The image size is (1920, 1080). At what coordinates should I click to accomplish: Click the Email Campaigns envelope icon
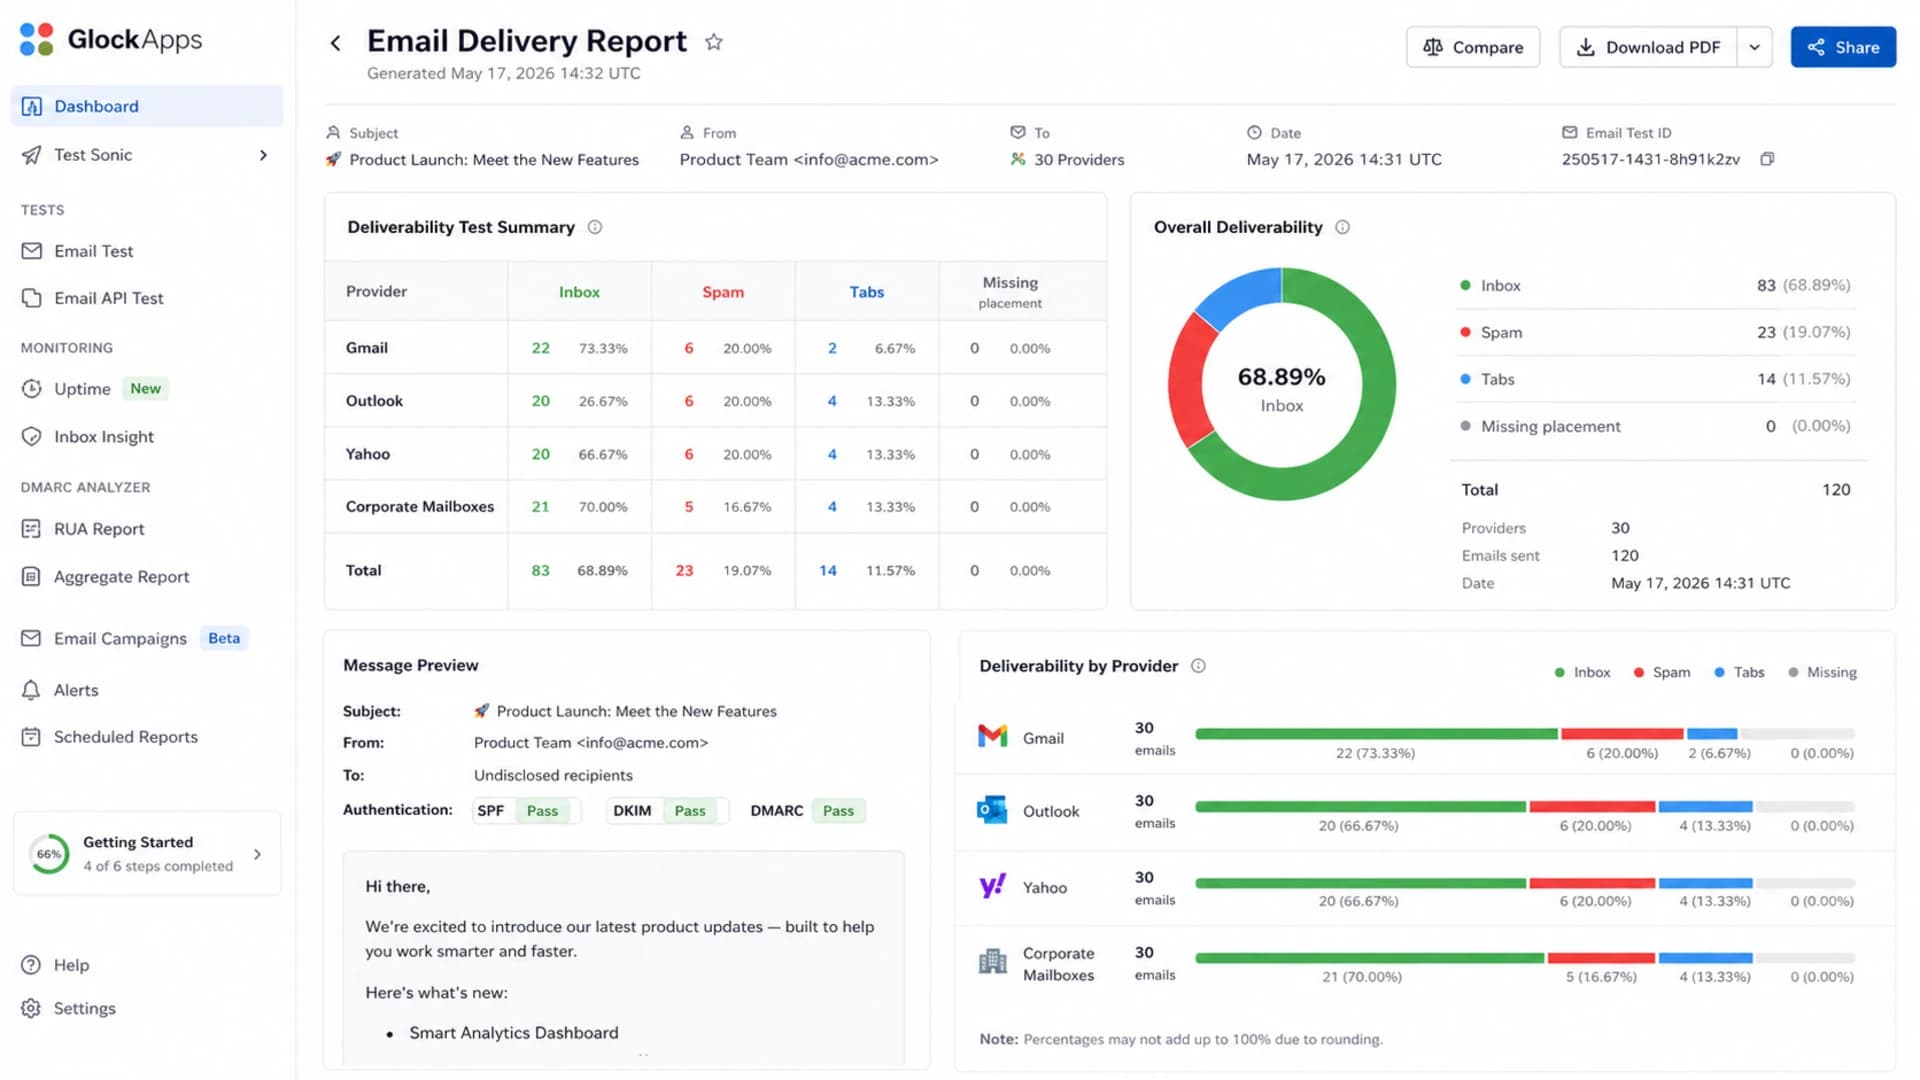point(32,638)
